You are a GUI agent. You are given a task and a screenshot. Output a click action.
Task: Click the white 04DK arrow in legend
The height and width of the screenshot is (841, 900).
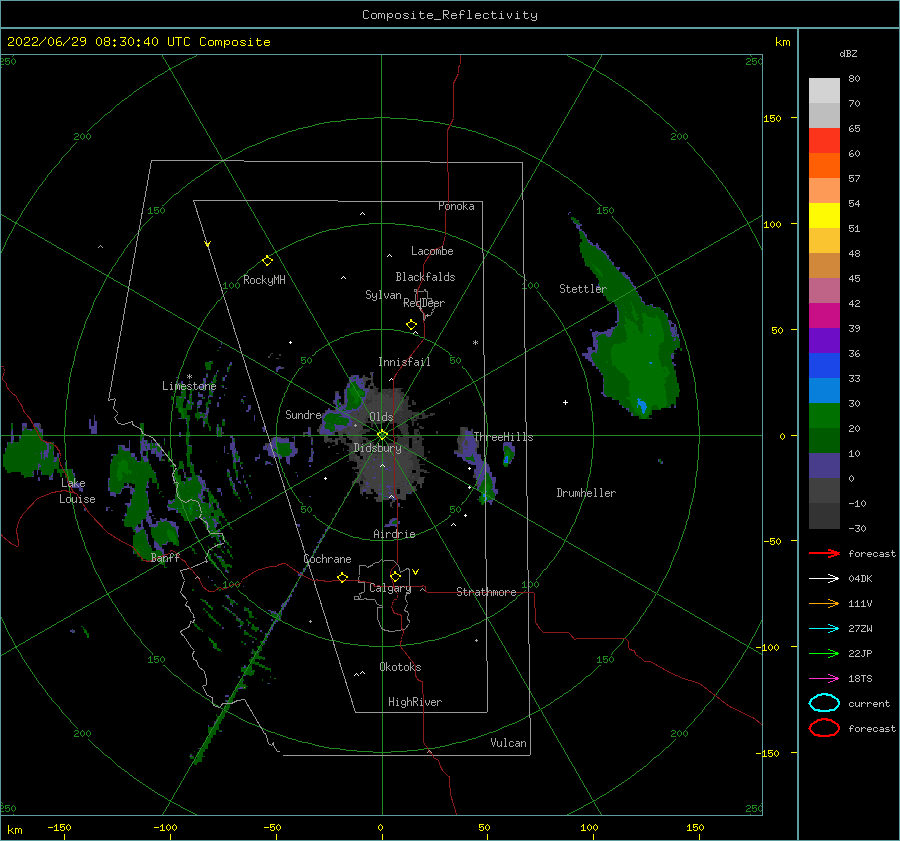pyautogui.click(x=824, y=579)
